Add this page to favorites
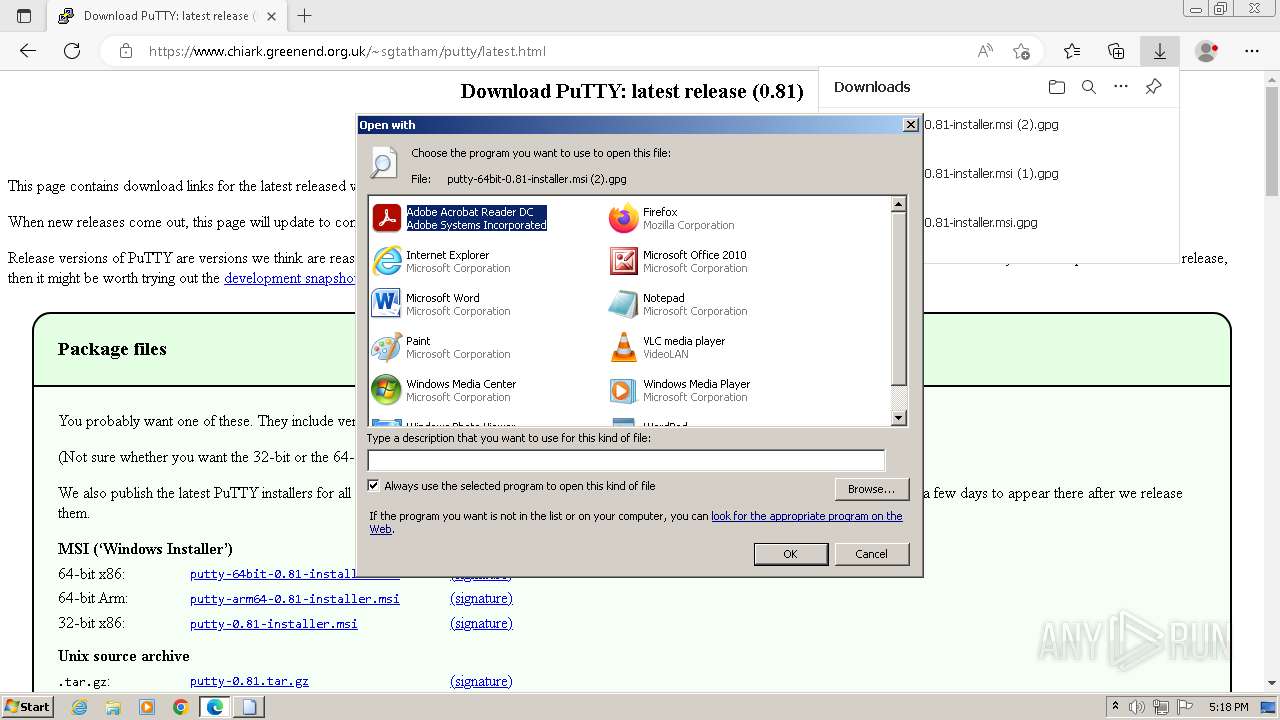The height and width of the screenshot is (720, 1280). coord(1021,51)
